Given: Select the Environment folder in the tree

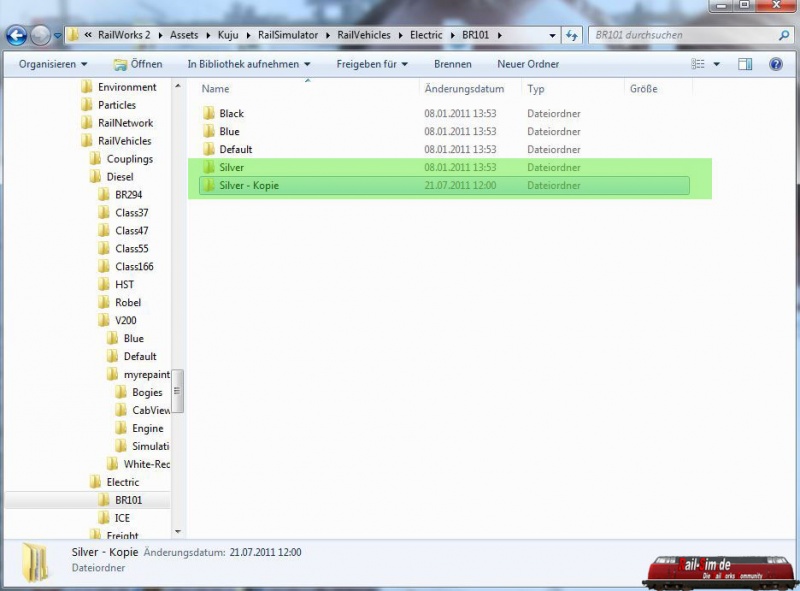Looking at the screenshot, I should [119, 87].
